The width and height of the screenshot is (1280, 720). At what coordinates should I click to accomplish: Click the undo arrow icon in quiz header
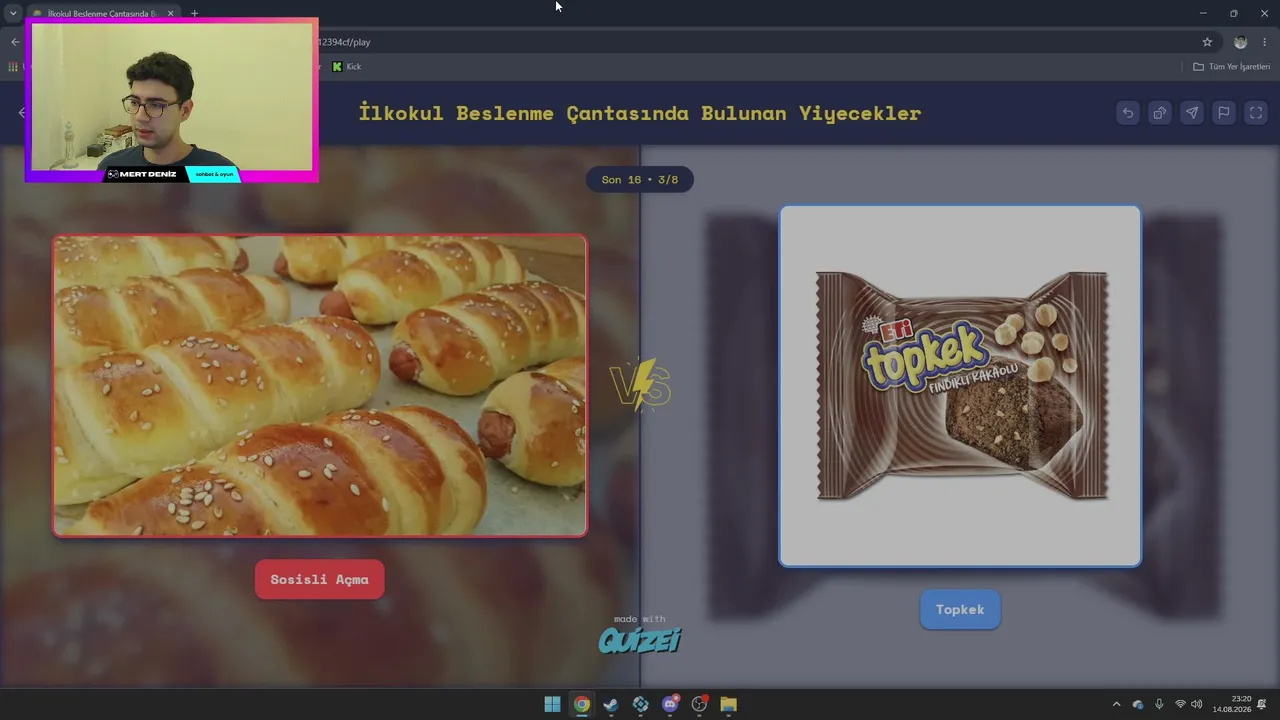pos(1128,113)
